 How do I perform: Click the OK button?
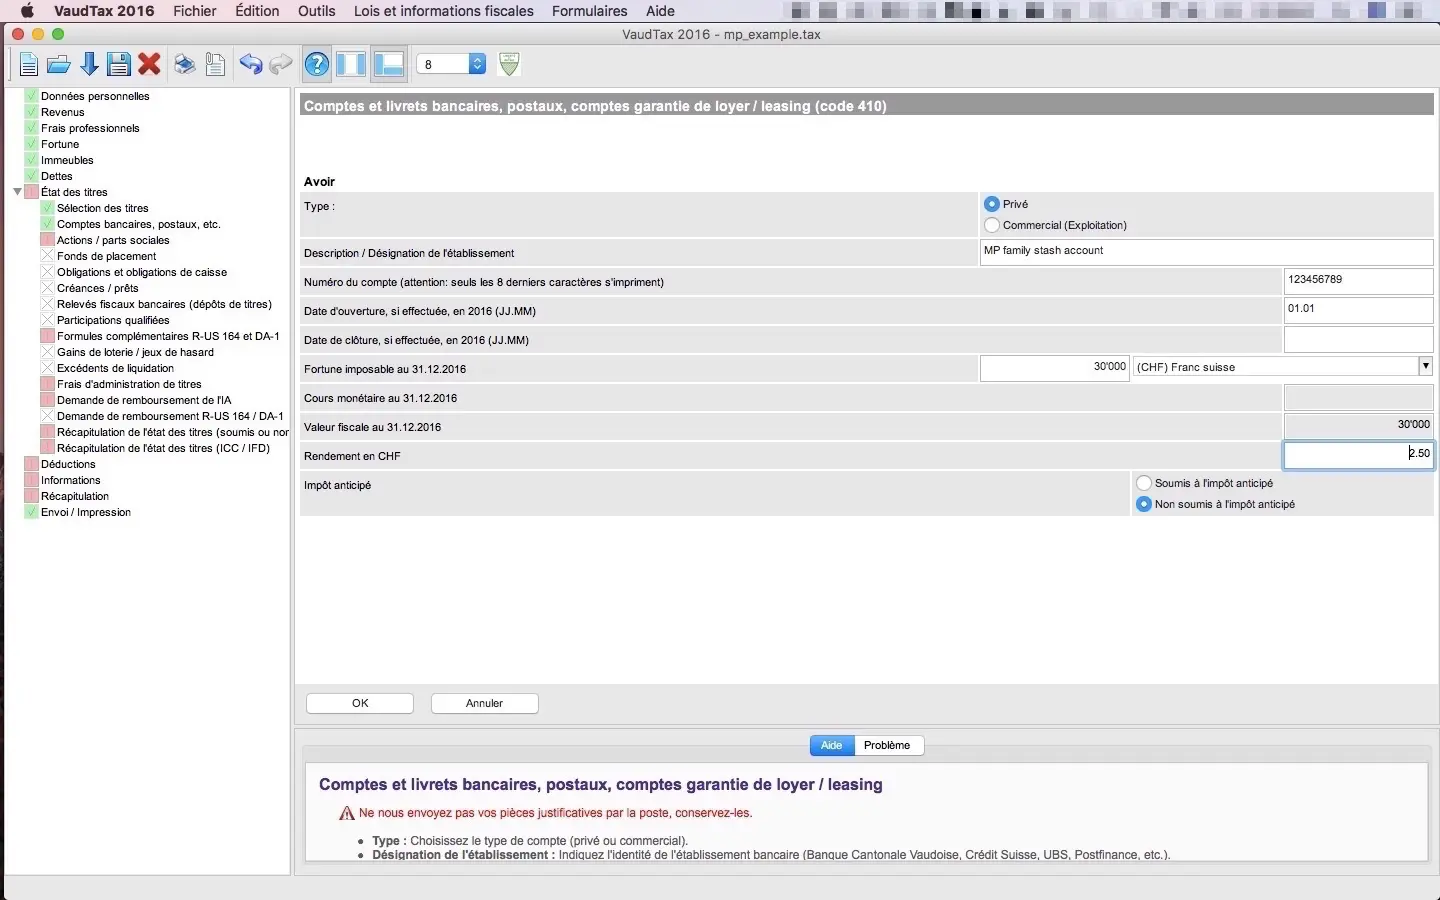tap(360, 703)
